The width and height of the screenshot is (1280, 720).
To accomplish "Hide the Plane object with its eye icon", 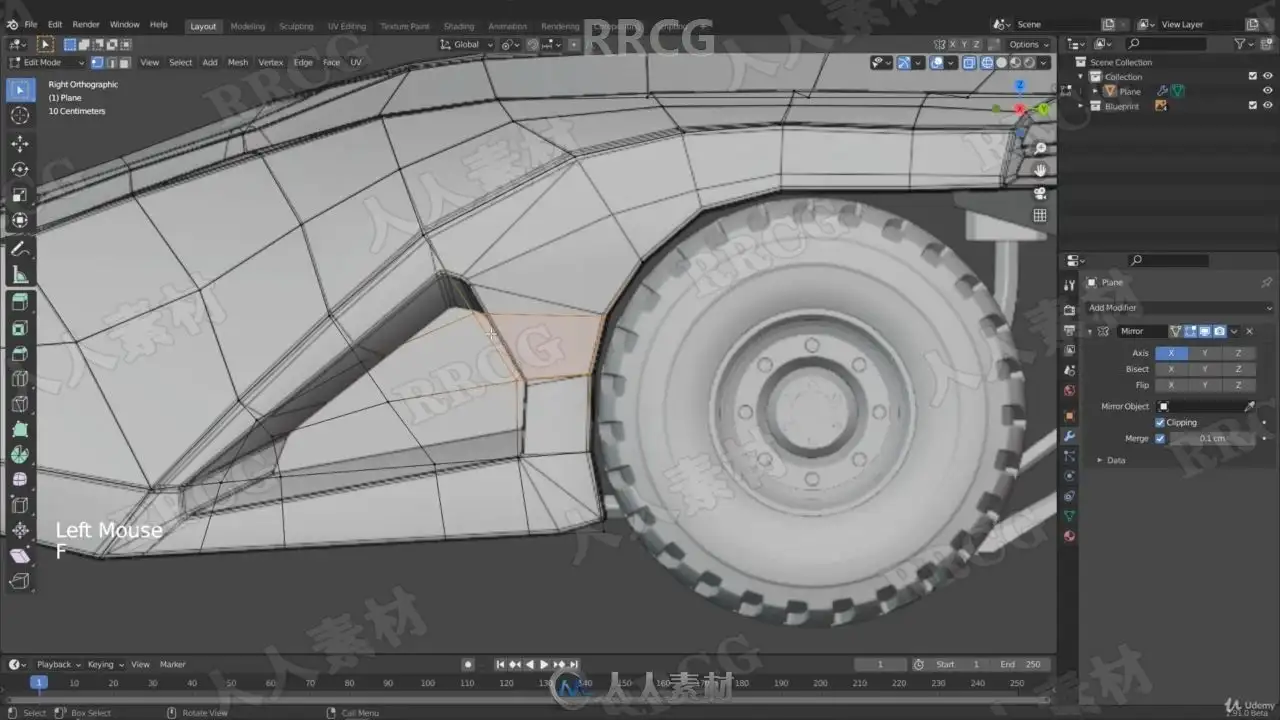I will click(1268, 91).
